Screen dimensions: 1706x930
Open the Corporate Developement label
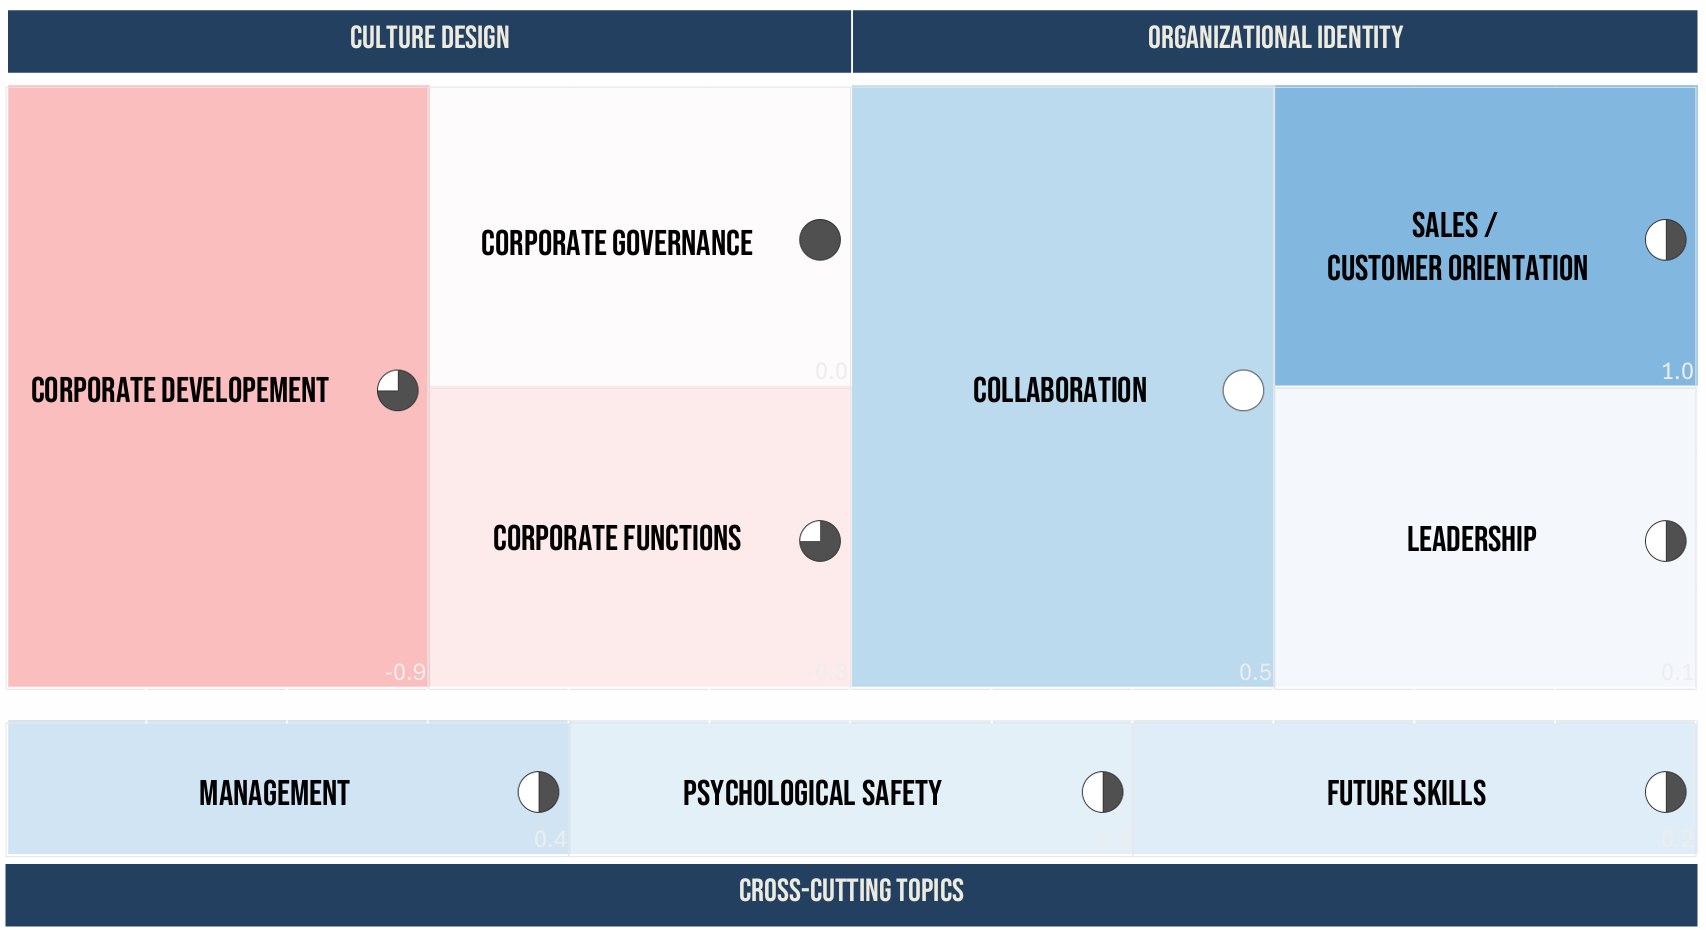pyautogui.click(x=180, y=390)
